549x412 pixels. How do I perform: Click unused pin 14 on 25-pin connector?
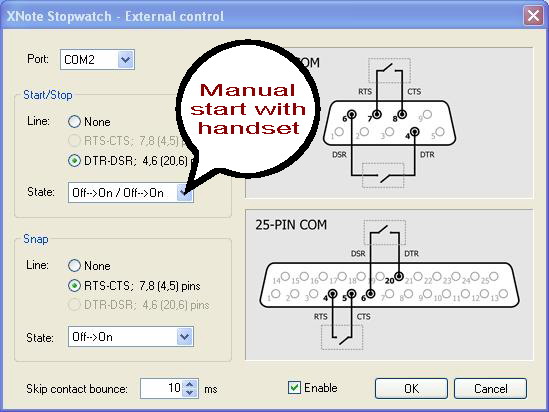pos(285,277)
